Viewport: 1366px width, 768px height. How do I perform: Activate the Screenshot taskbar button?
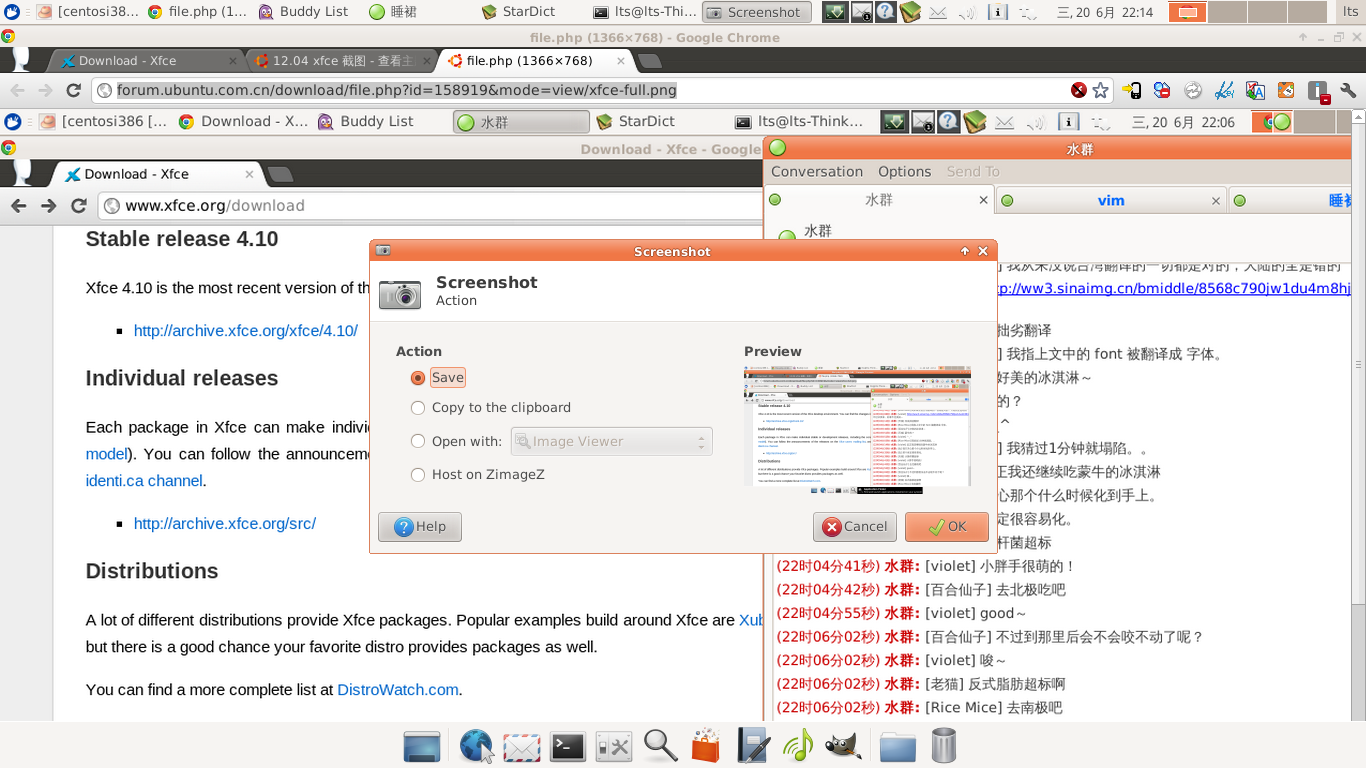[x=756, y=12]
